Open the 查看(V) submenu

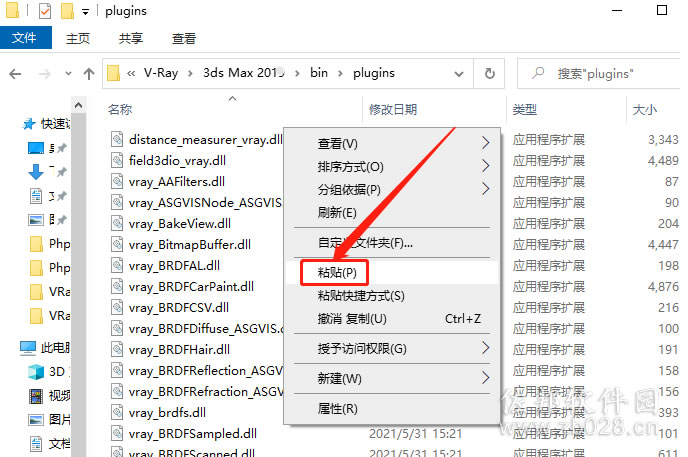tap(392, 143)
